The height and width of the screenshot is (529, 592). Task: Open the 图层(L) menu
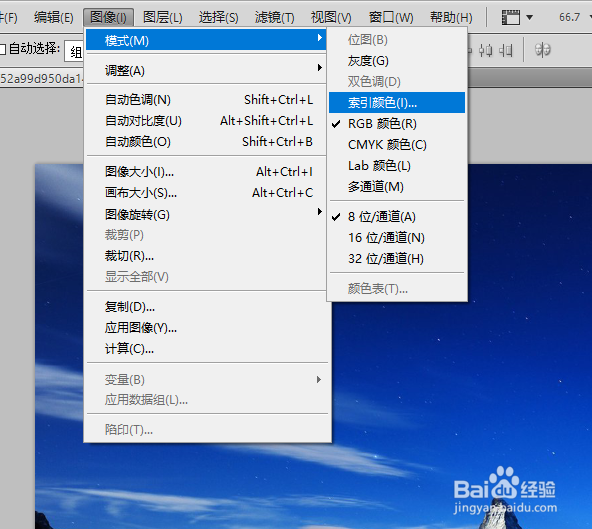(163, 17)
